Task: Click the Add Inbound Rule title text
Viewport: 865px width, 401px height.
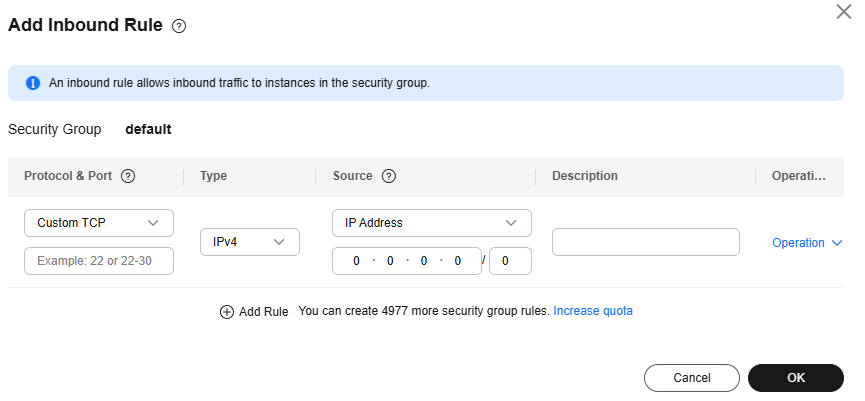Action: tap(86, 25)
